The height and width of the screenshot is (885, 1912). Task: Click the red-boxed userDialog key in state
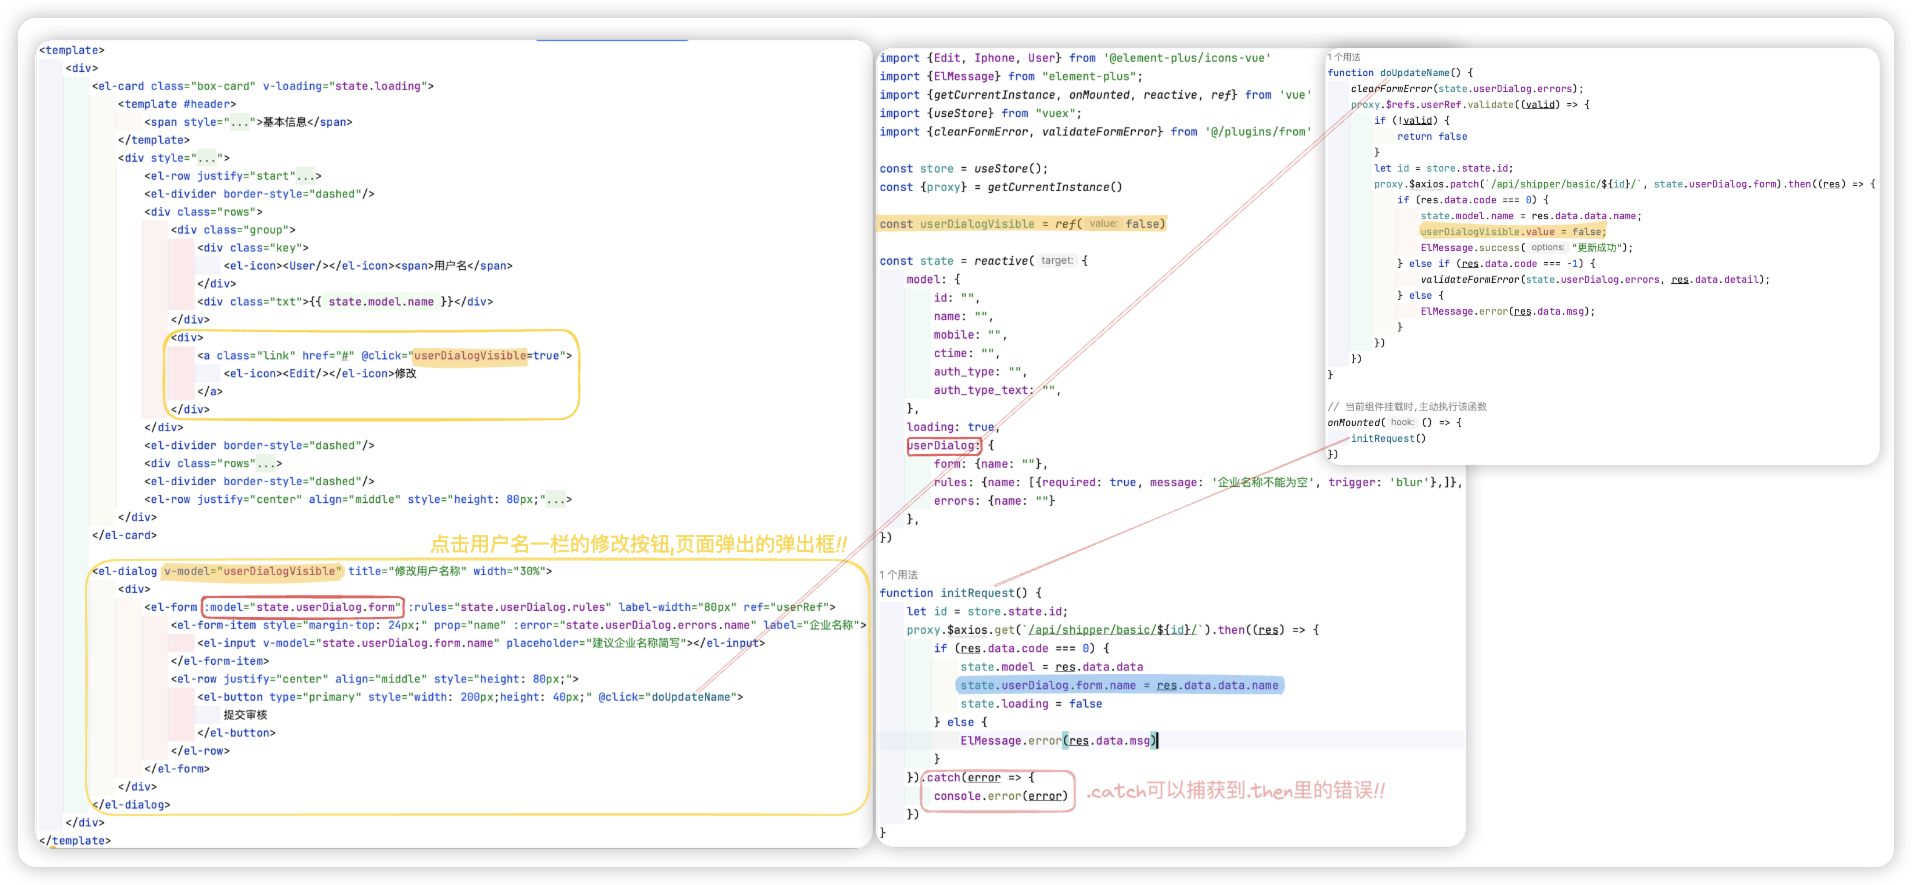point(944,446)
